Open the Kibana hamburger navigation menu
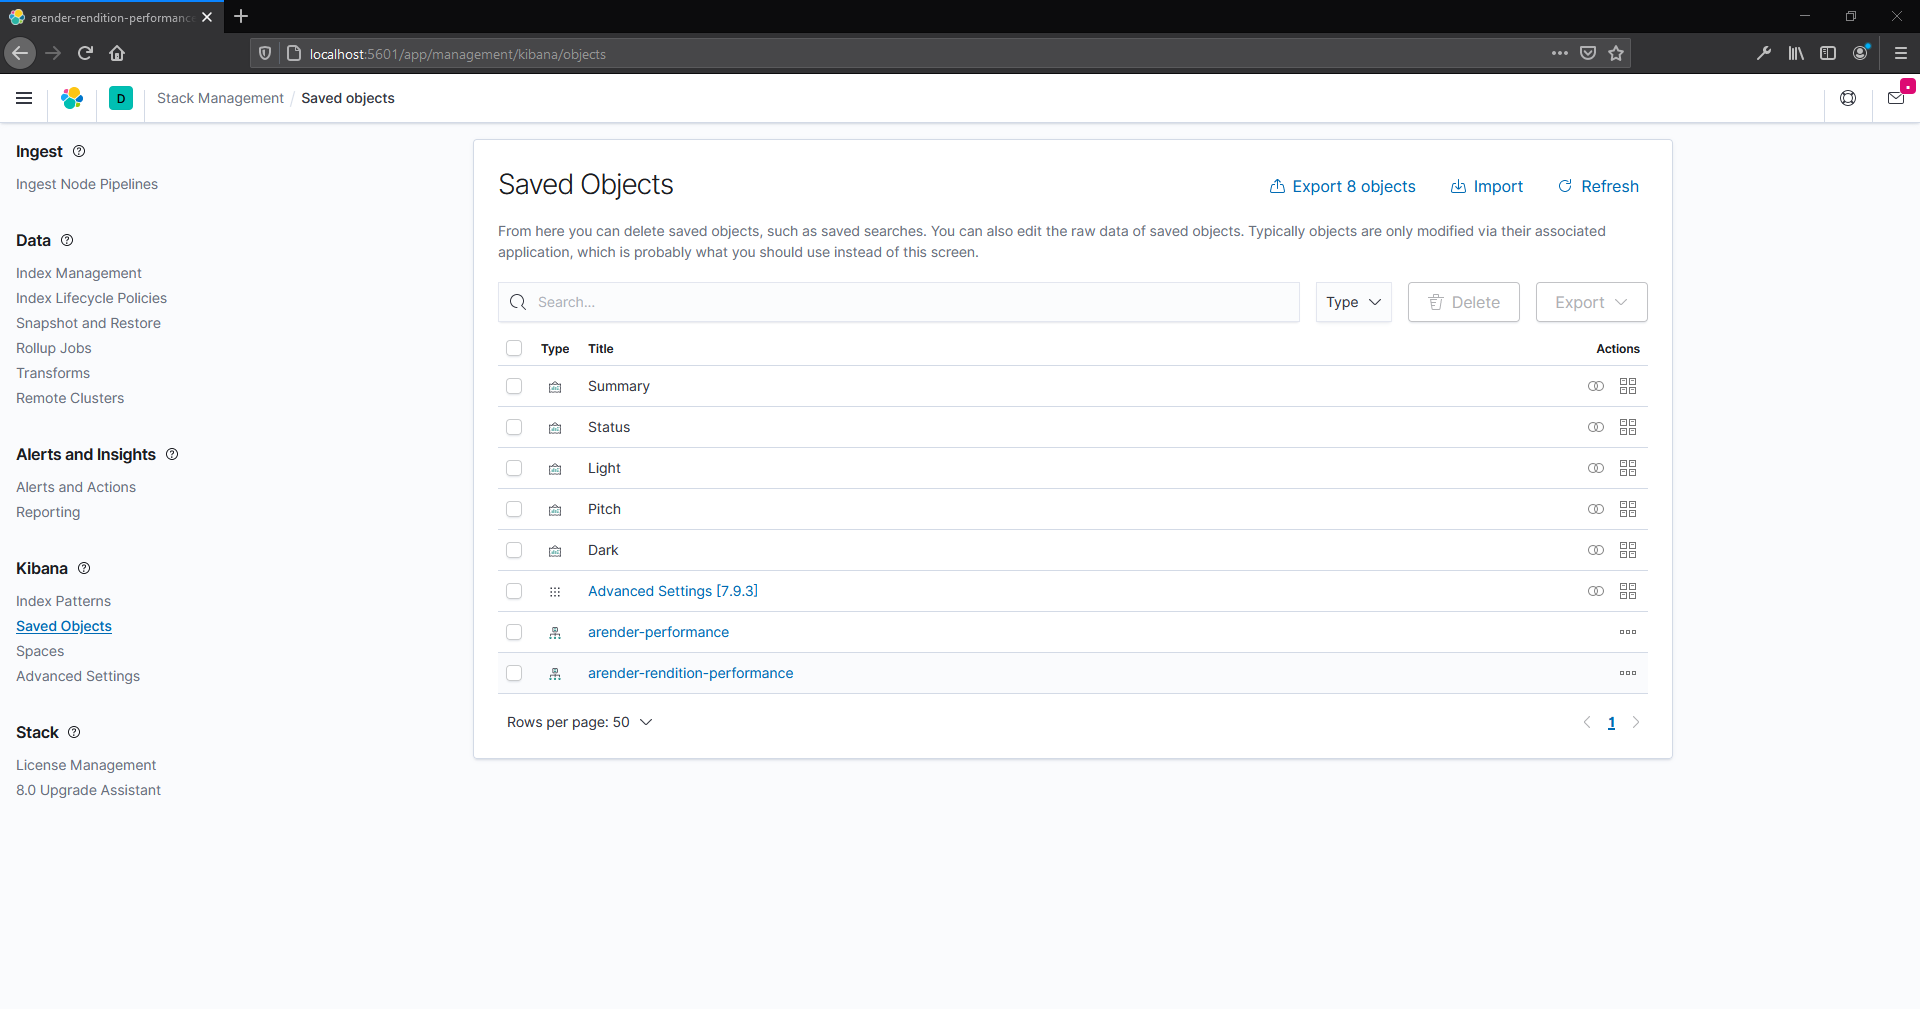Image resolution: width=1920 pixels, height=1009 pixels. (24, 98)
